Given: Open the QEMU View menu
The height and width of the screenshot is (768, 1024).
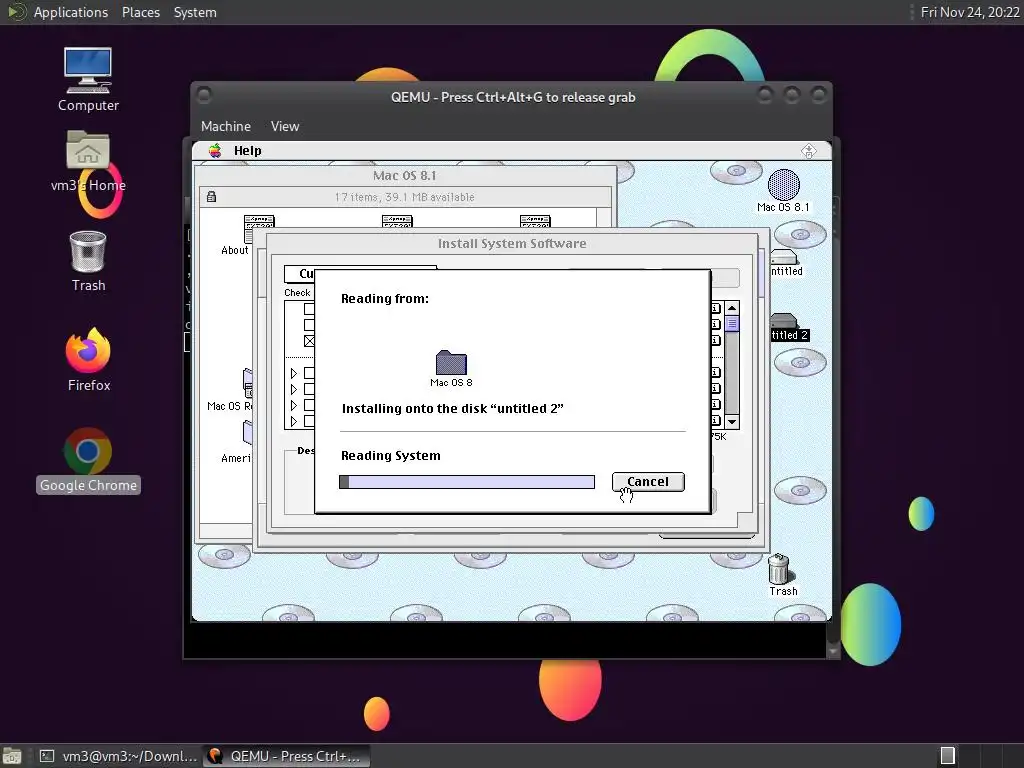Looking at the screenshot, I should [x=285, y=126].
